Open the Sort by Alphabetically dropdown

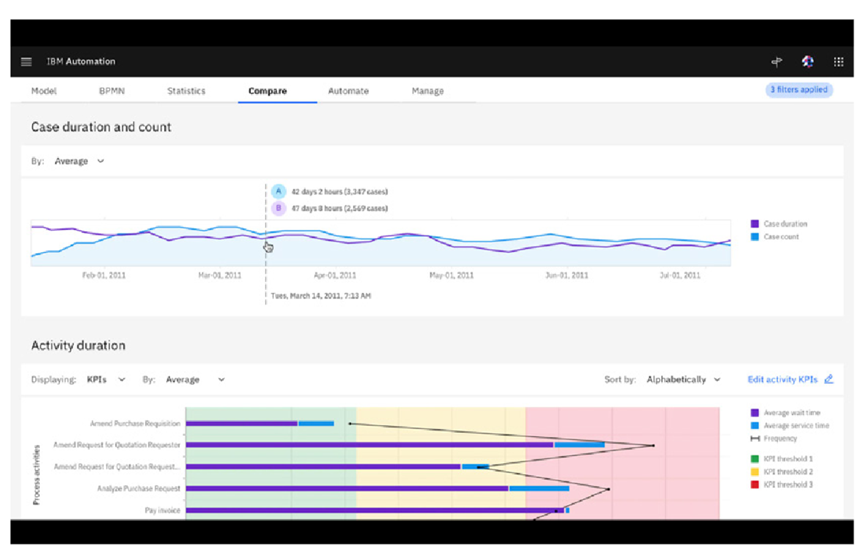click(x=684, y=379)
